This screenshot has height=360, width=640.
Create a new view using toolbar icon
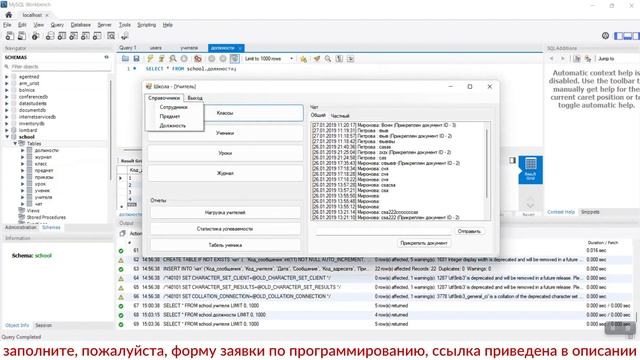73,36
